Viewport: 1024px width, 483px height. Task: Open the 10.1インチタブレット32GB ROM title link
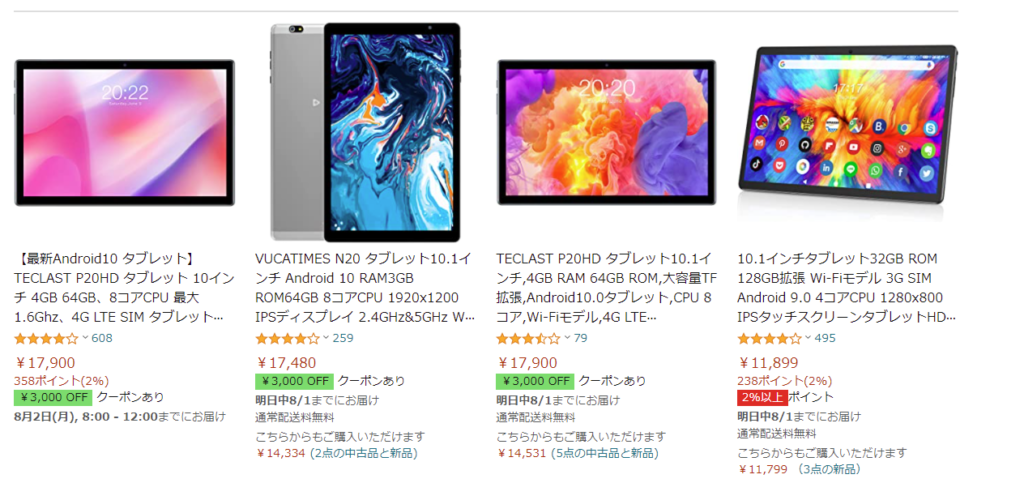[847, 288]
